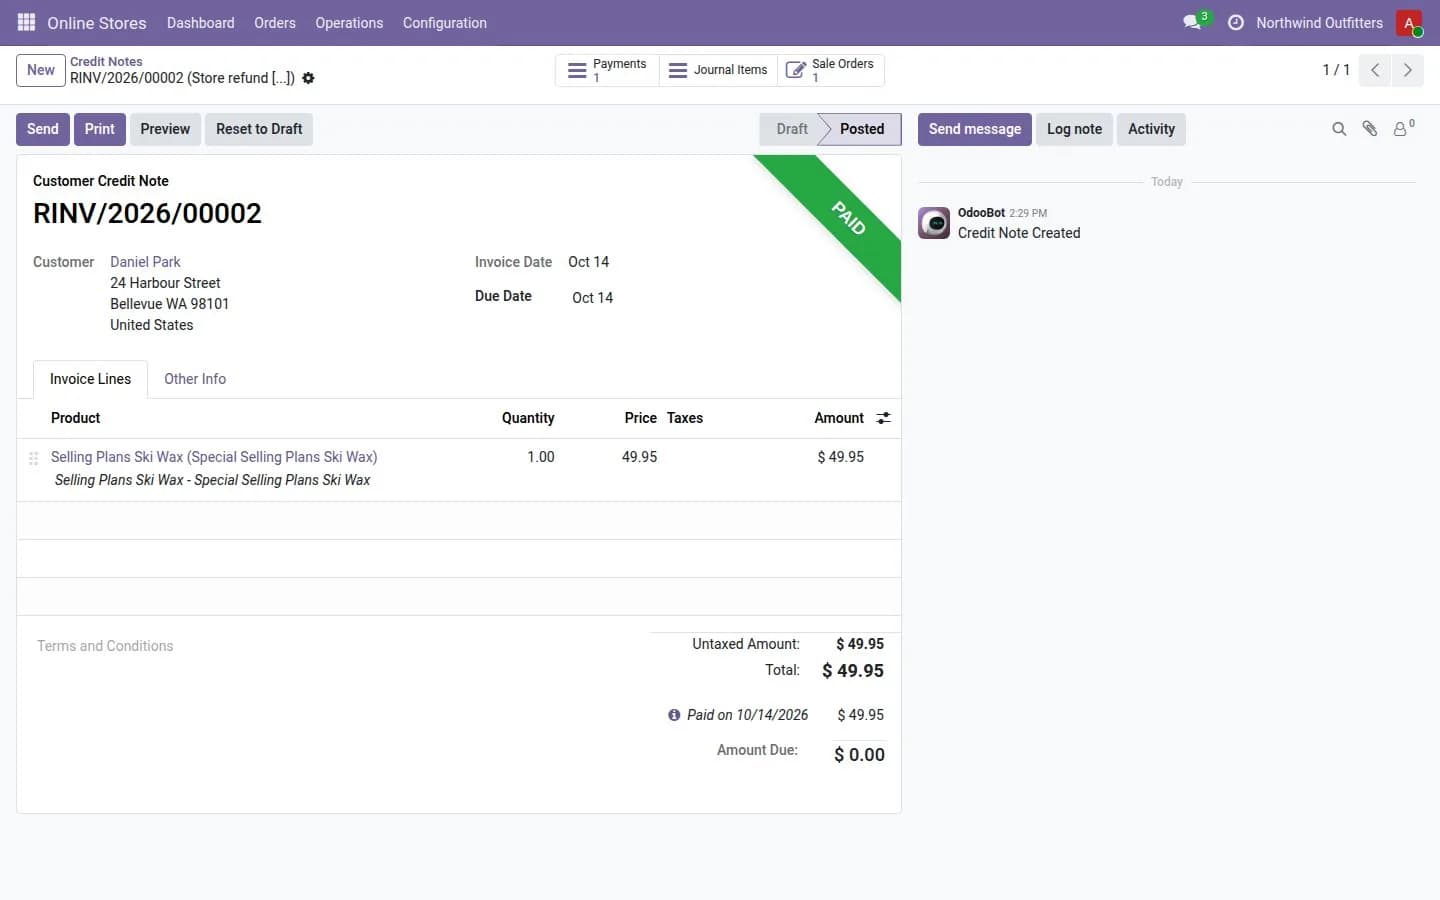Click the Send button

pyautogui.click(x=43, y=129)
